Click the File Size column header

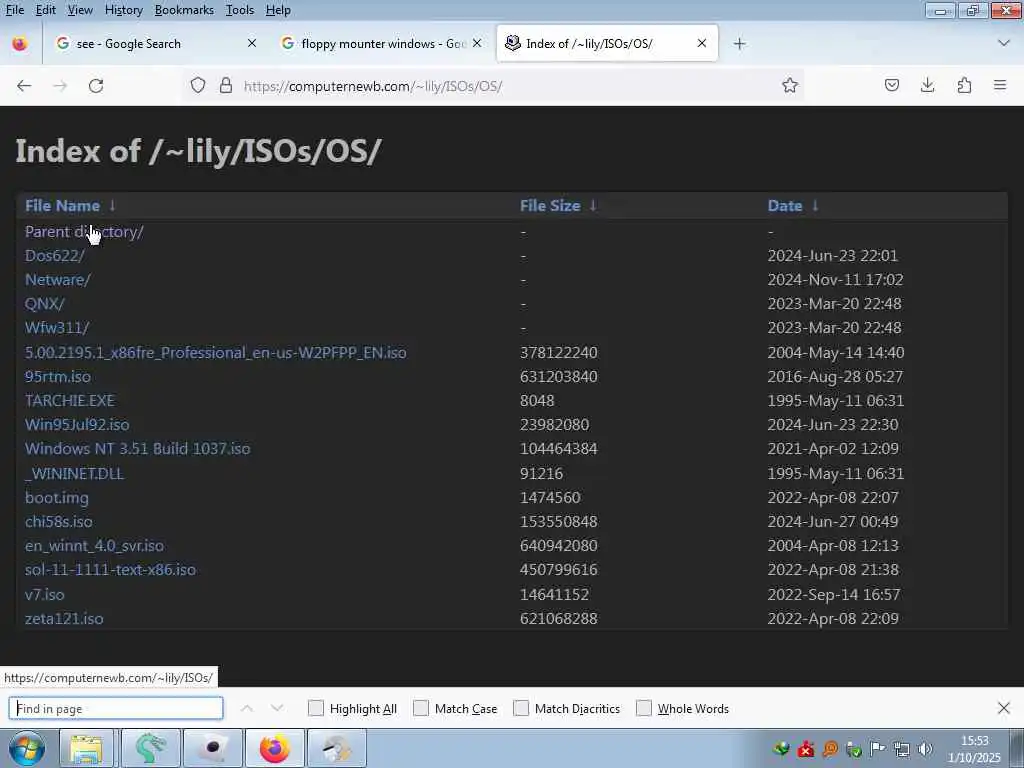coord(550,205)
